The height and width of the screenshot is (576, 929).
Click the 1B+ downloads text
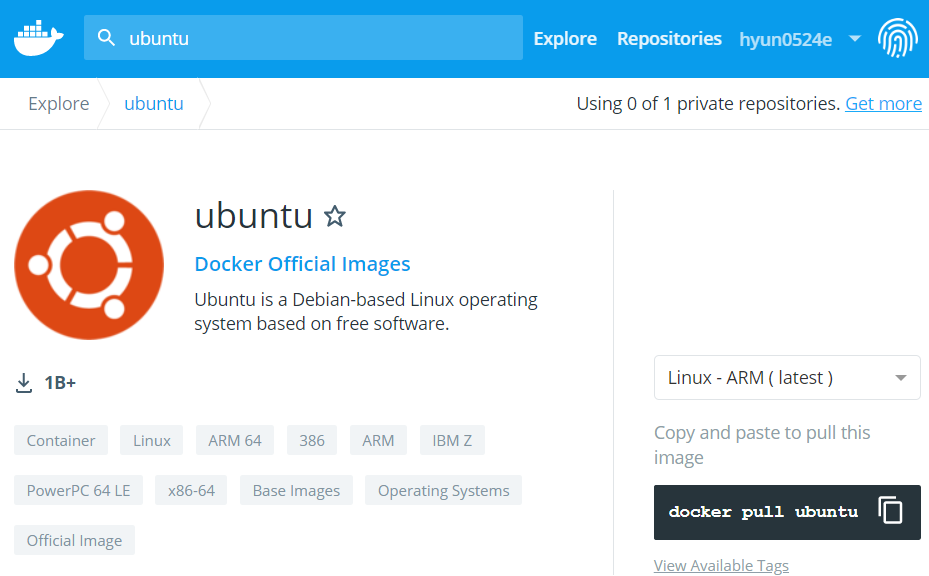[60, 383]
